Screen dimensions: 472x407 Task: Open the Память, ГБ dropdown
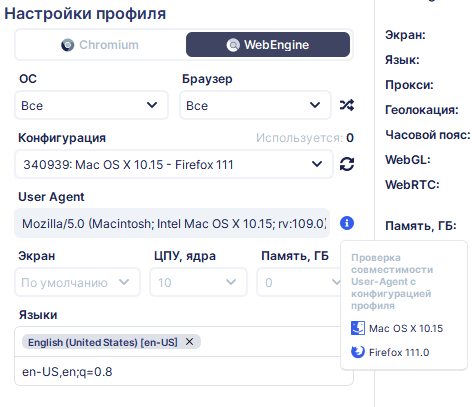(299, 282)
